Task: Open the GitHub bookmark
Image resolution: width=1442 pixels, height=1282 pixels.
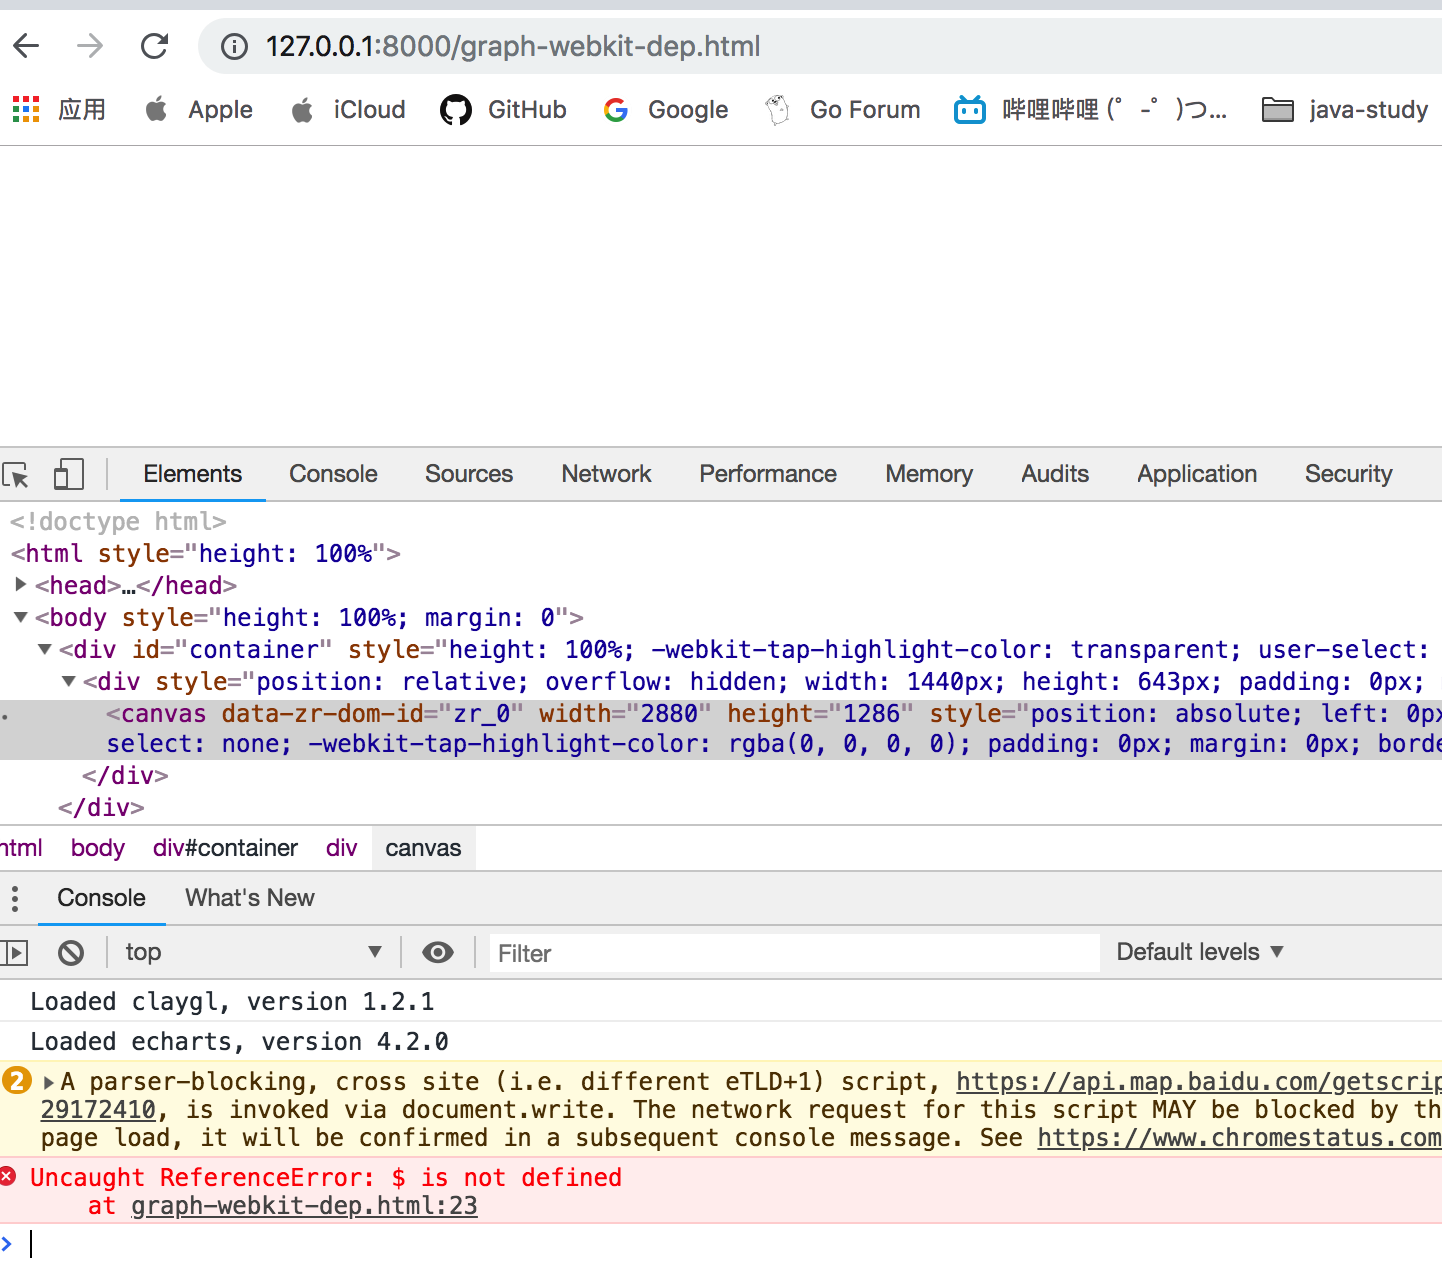Action: click(x=503, y=110)
